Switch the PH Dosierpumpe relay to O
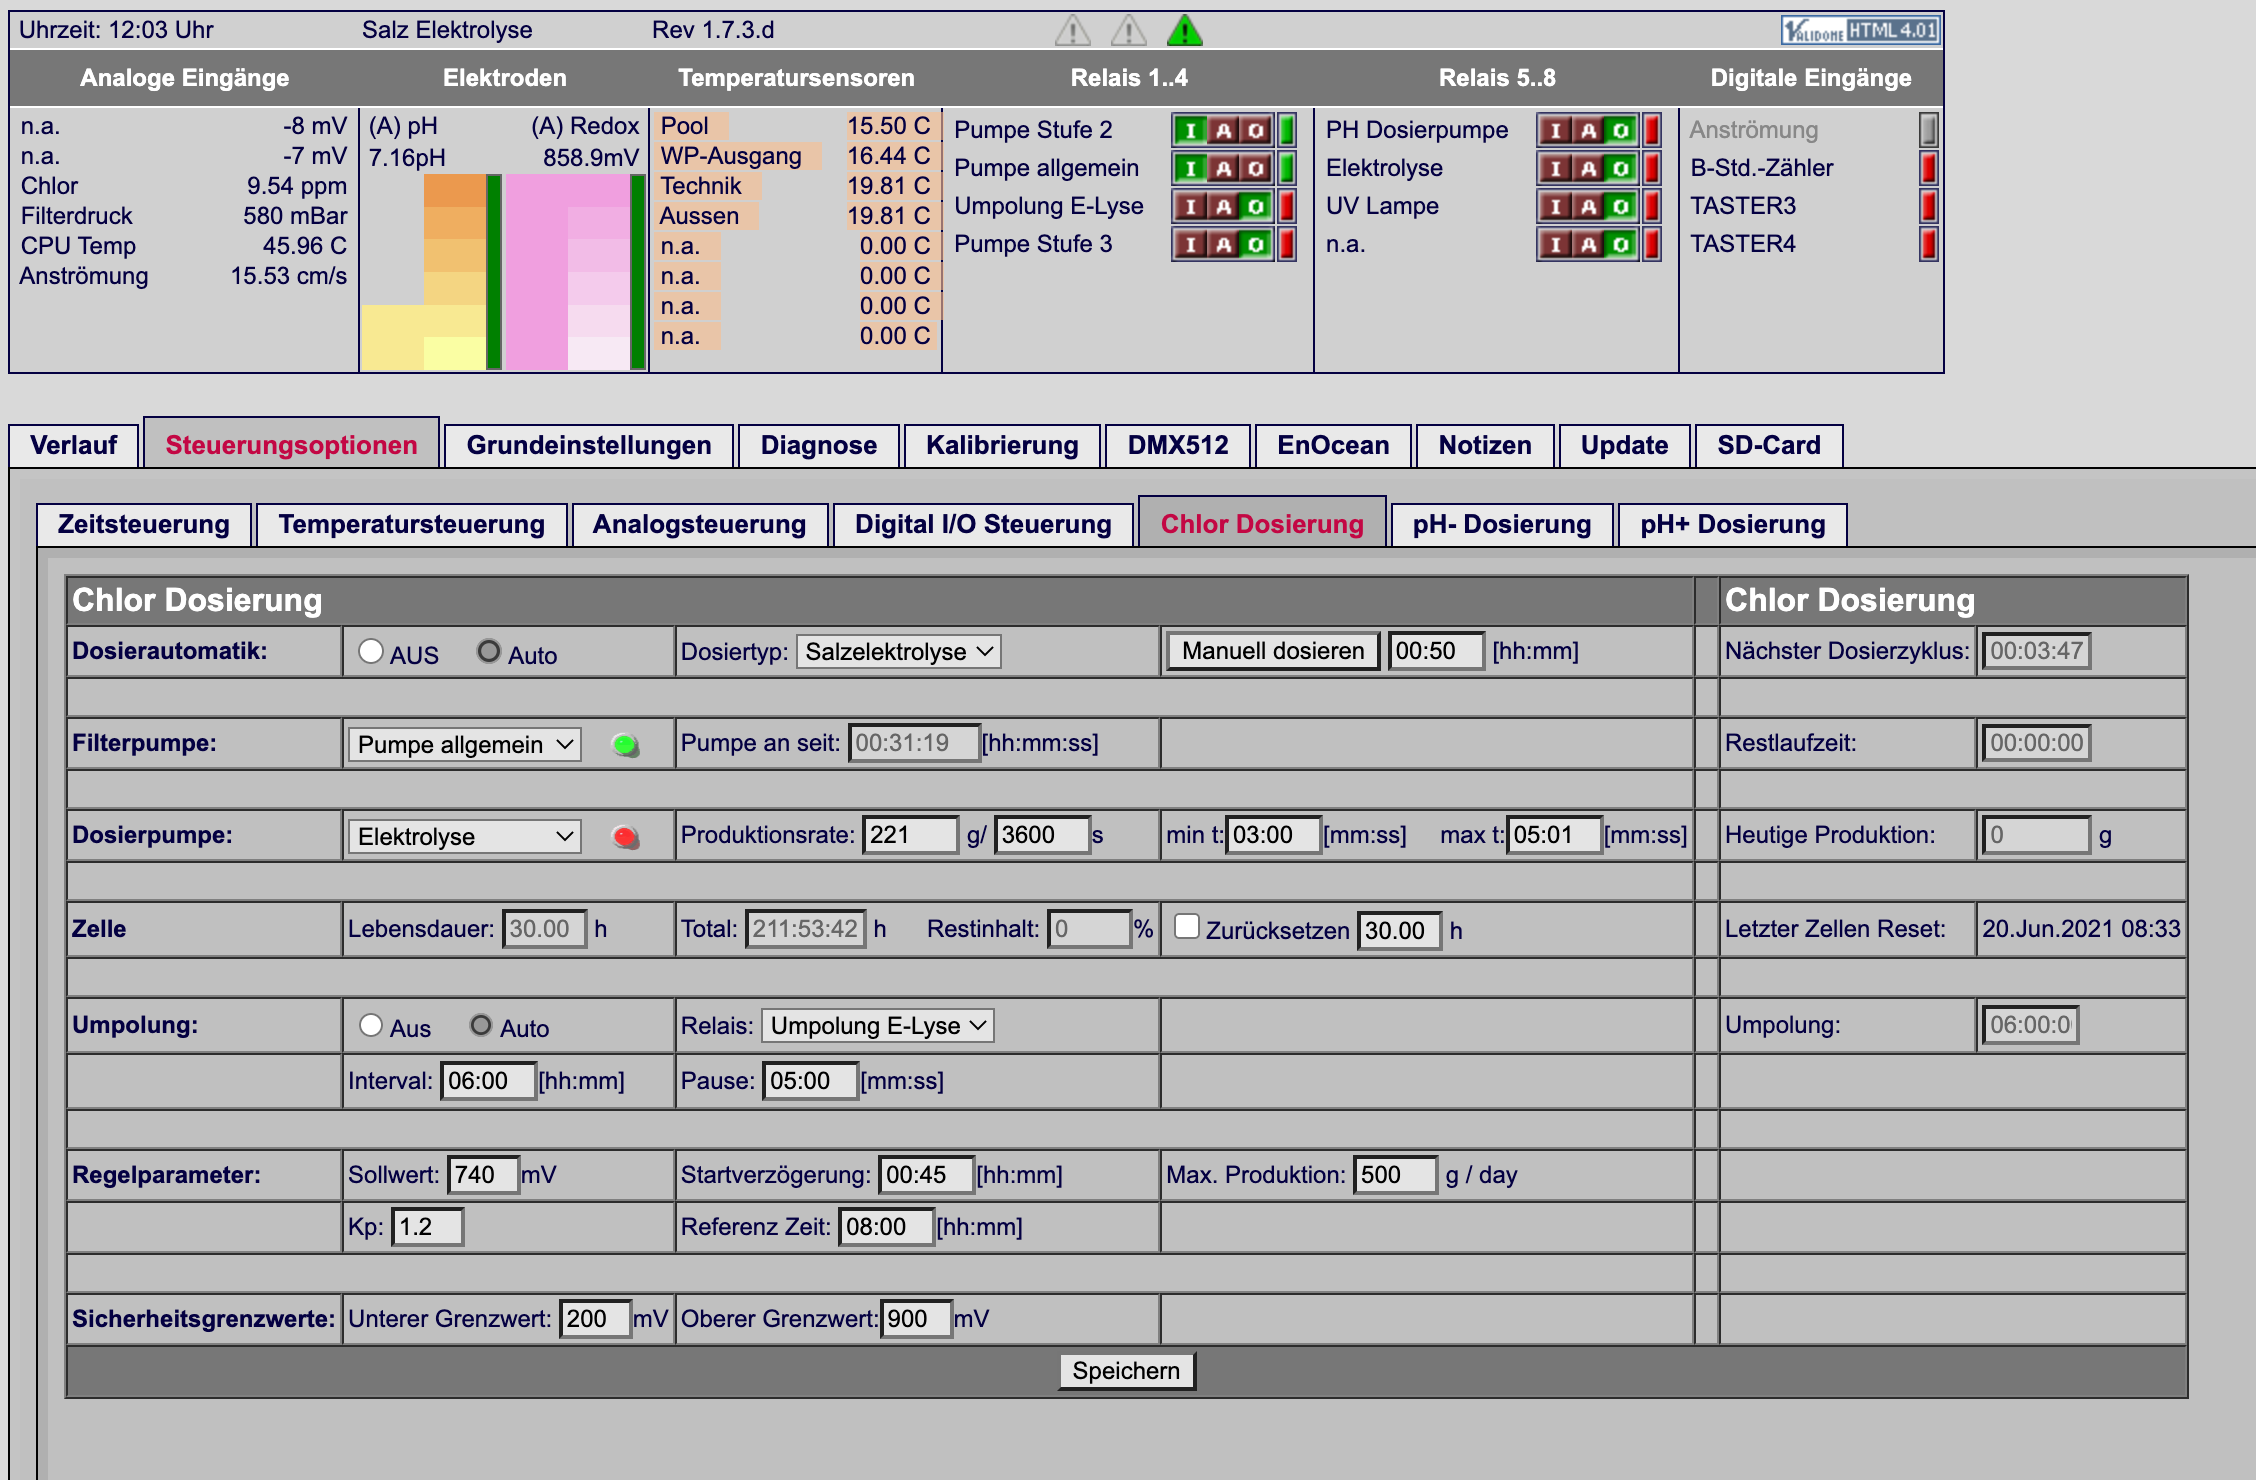 (x=1621, y=130)
